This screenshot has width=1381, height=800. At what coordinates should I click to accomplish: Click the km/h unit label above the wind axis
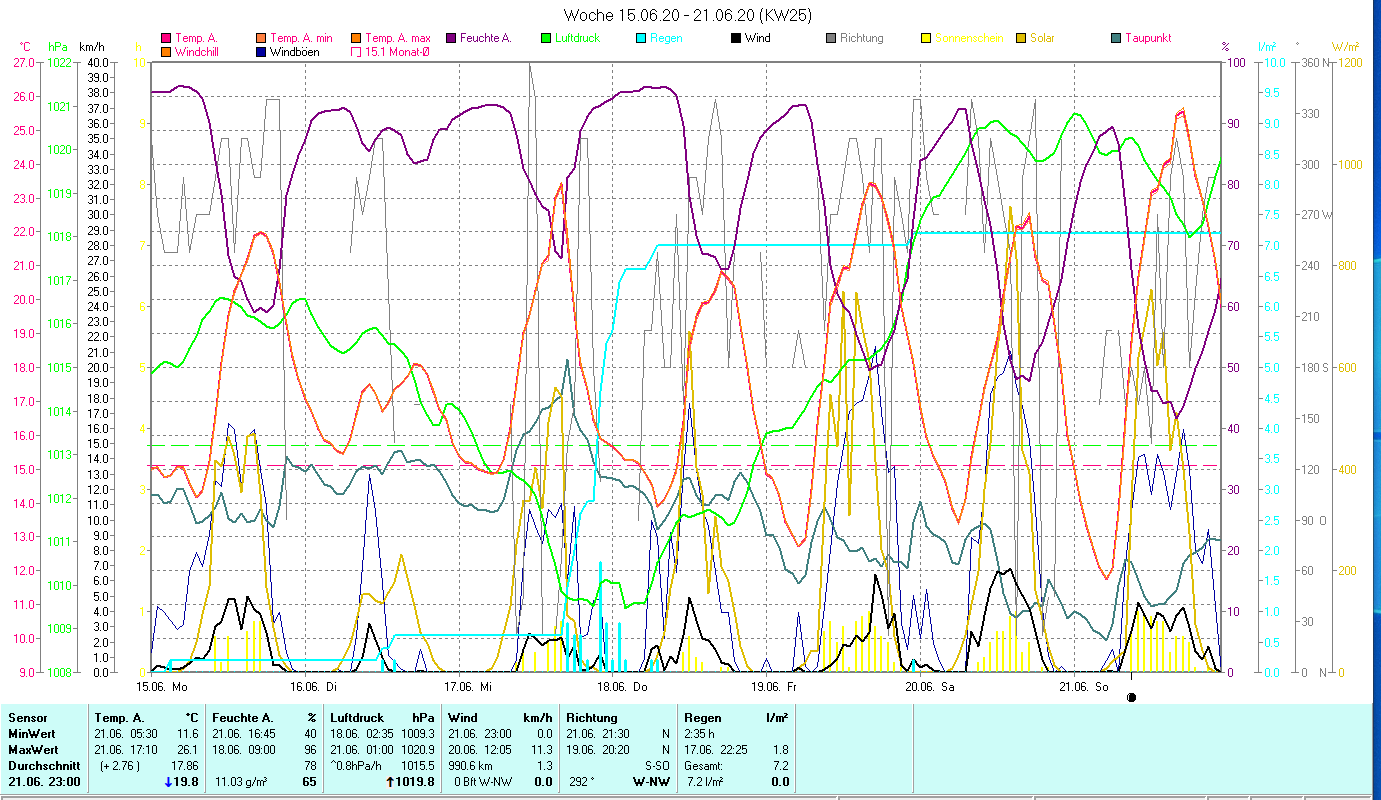[92, 47]
